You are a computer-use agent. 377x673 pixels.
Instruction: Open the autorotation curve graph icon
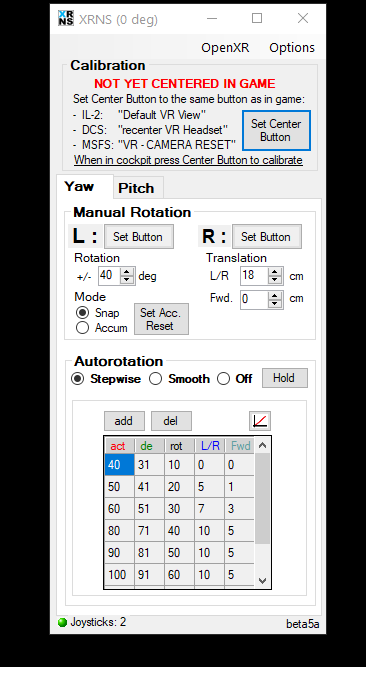pyautogui.click(x=260, y=421)
